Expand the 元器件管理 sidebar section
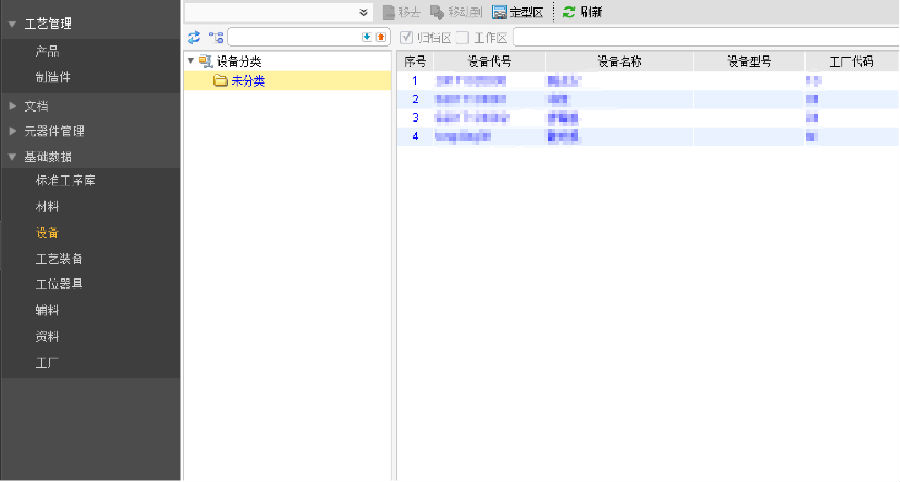900x482 pixels. tap(13, 131)
